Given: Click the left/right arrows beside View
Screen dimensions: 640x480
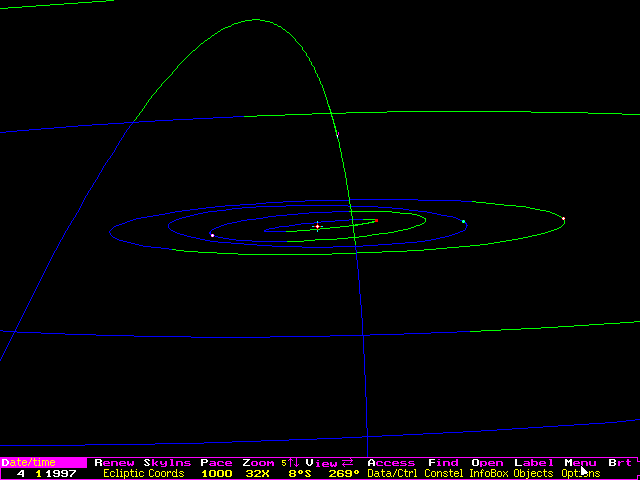Looking at the screenshot, I should (x=348, y=463).
